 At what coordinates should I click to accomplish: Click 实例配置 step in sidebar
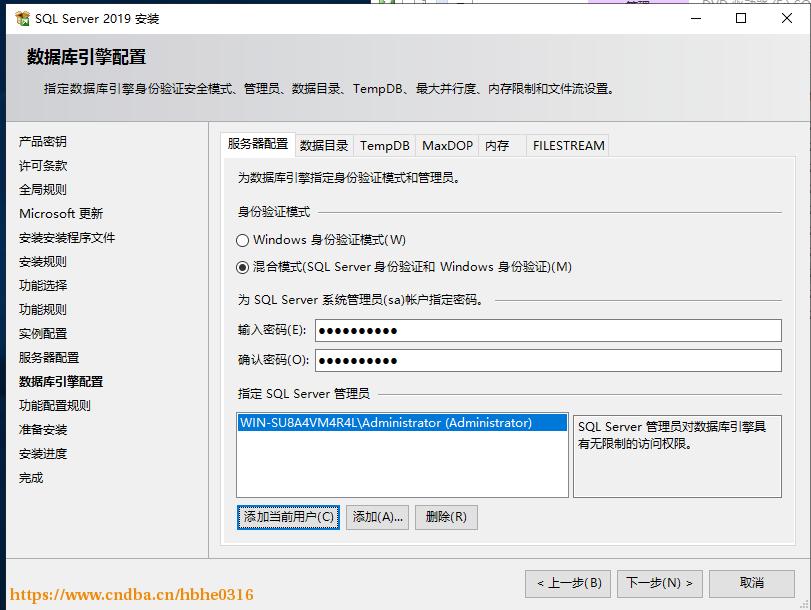pyautogui.click(x=43, y=334)
